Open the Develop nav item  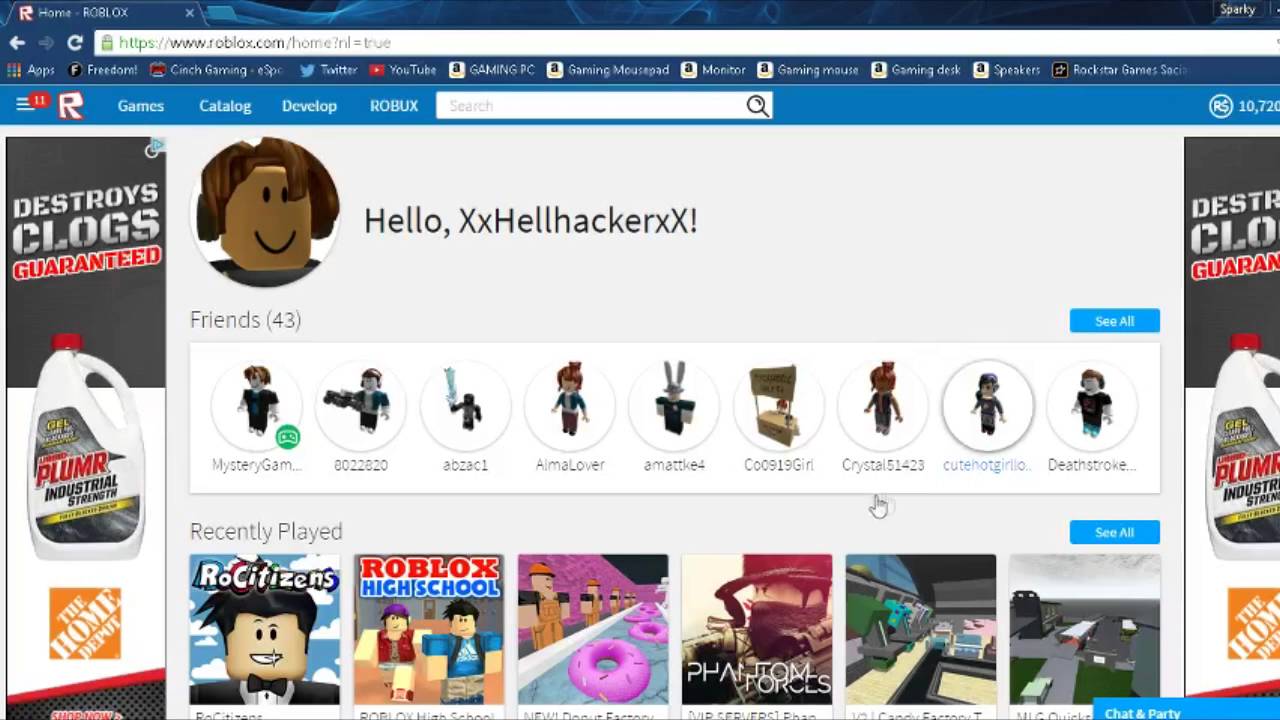[x=309, y=105]
